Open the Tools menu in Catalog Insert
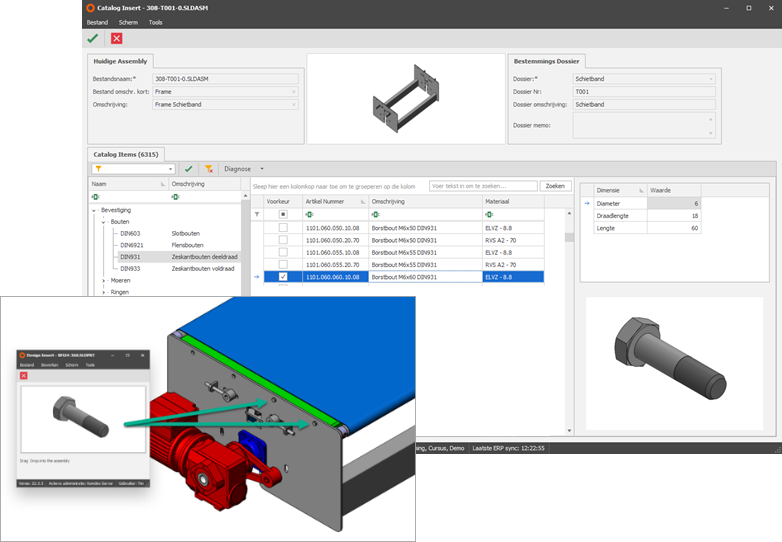Image resolution: width=782 pixels, height=542 pixels. (x=155, y=21)
